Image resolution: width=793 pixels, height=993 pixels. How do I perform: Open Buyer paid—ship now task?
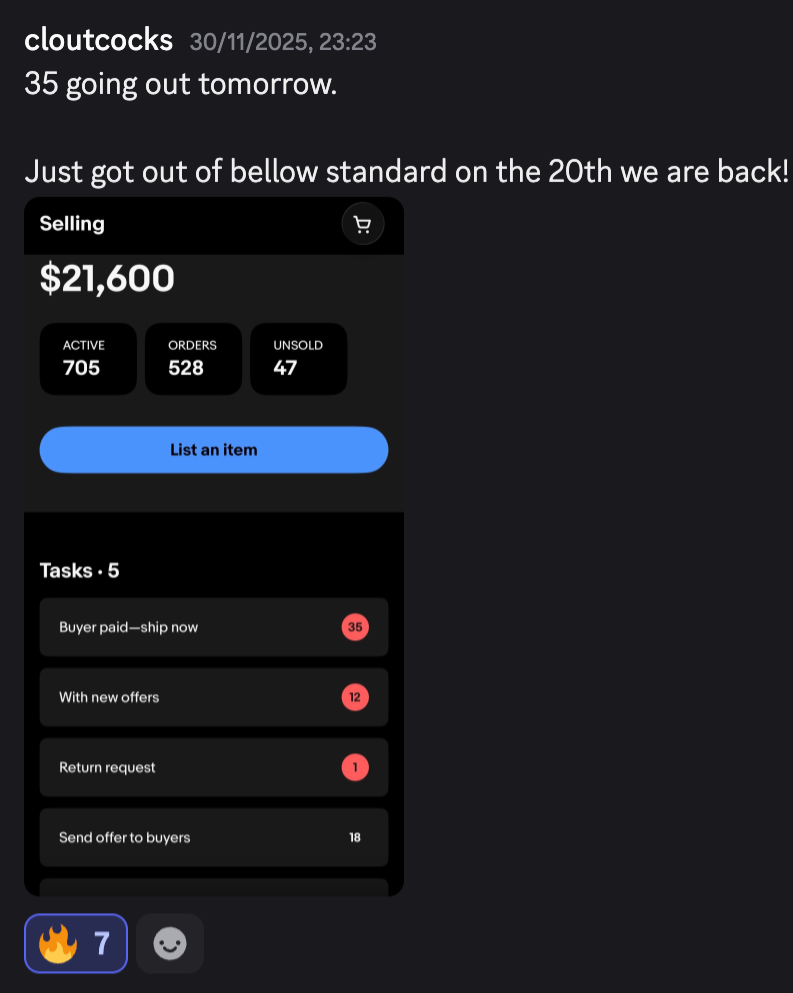pos(213,627)
